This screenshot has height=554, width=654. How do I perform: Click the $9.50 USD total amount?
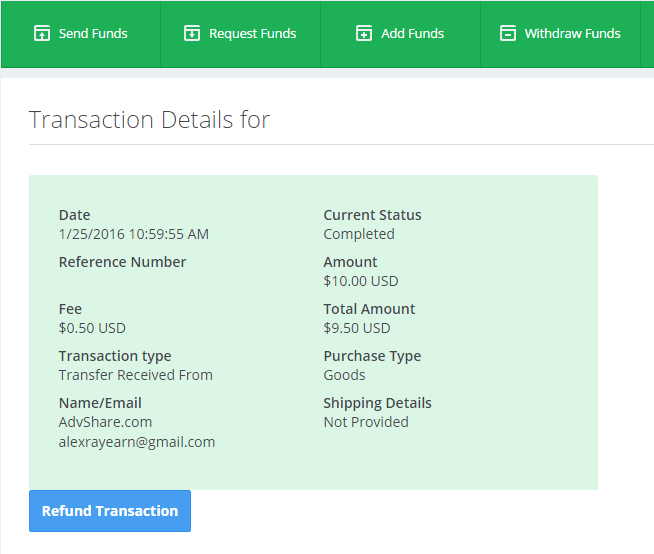pyautogui.click(x=357, y=328)
